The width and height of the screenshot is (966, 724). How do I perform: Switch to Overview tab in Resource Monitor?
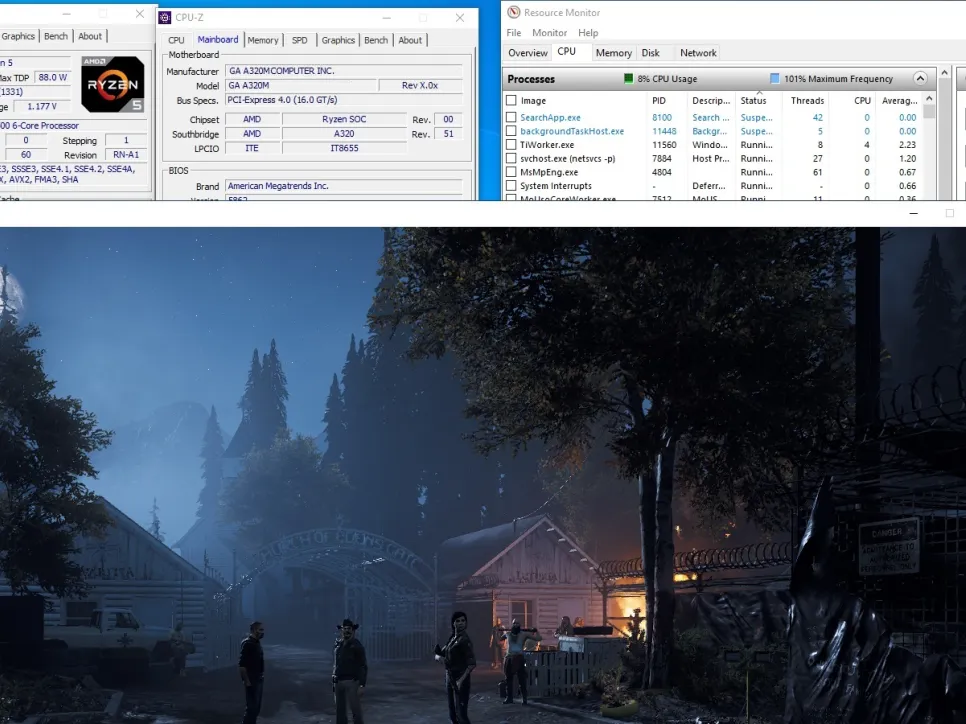(x=527, y=53)
